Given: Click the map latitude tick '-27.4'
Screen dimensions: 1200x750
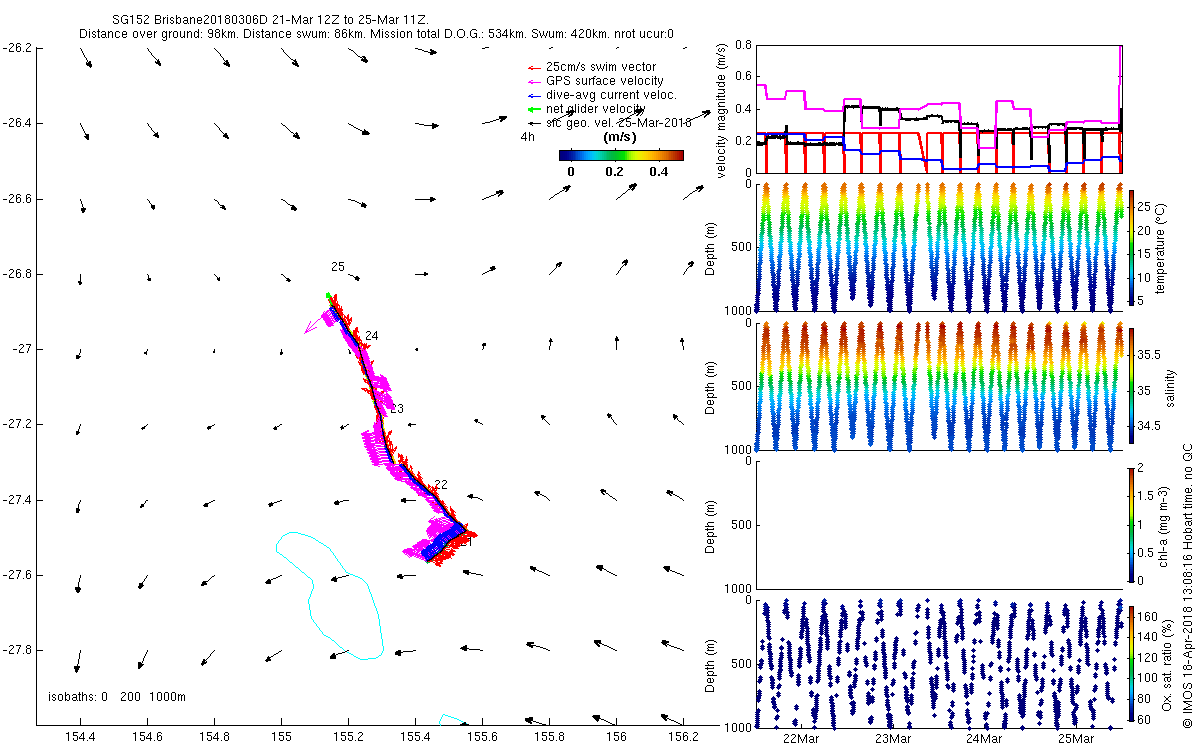Looking at the screenshot, I should pos(16,500).
